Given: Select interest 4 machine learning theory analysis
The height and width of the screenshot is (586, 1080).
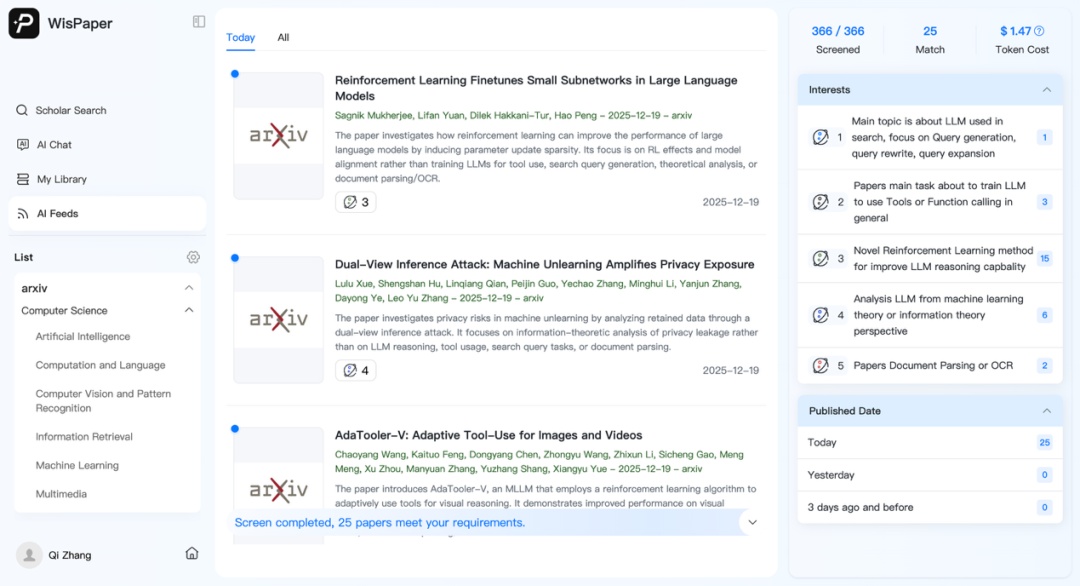Looking at the screenshot, I should (x=930, y=315).
